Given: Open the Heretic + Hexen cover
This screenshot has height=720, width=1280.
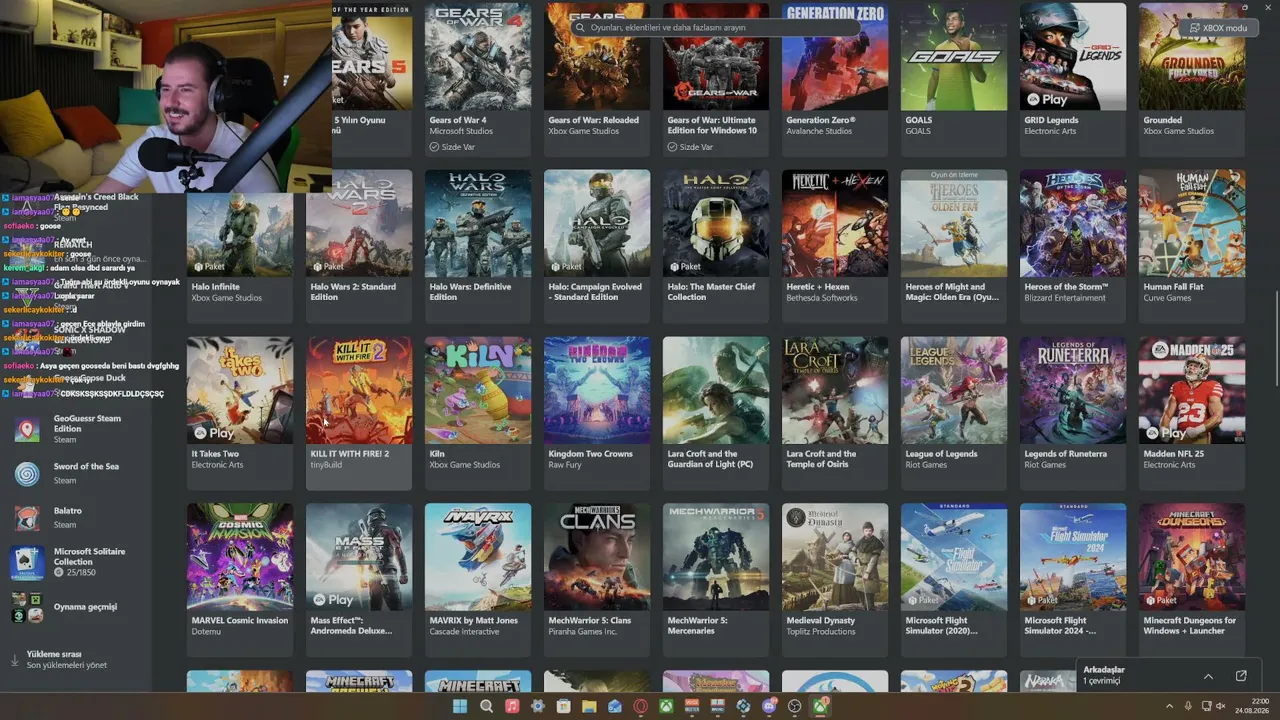Looking at the screenshot, I should [835, 223].
